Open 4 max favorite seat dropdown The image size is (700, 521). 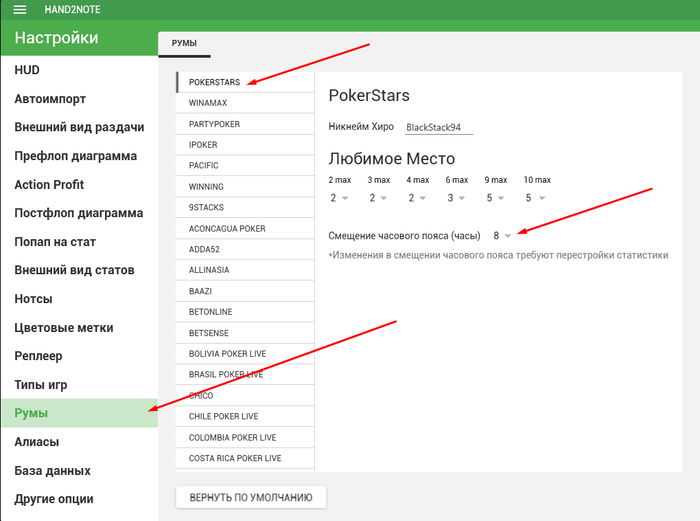[x=417, y=198]
